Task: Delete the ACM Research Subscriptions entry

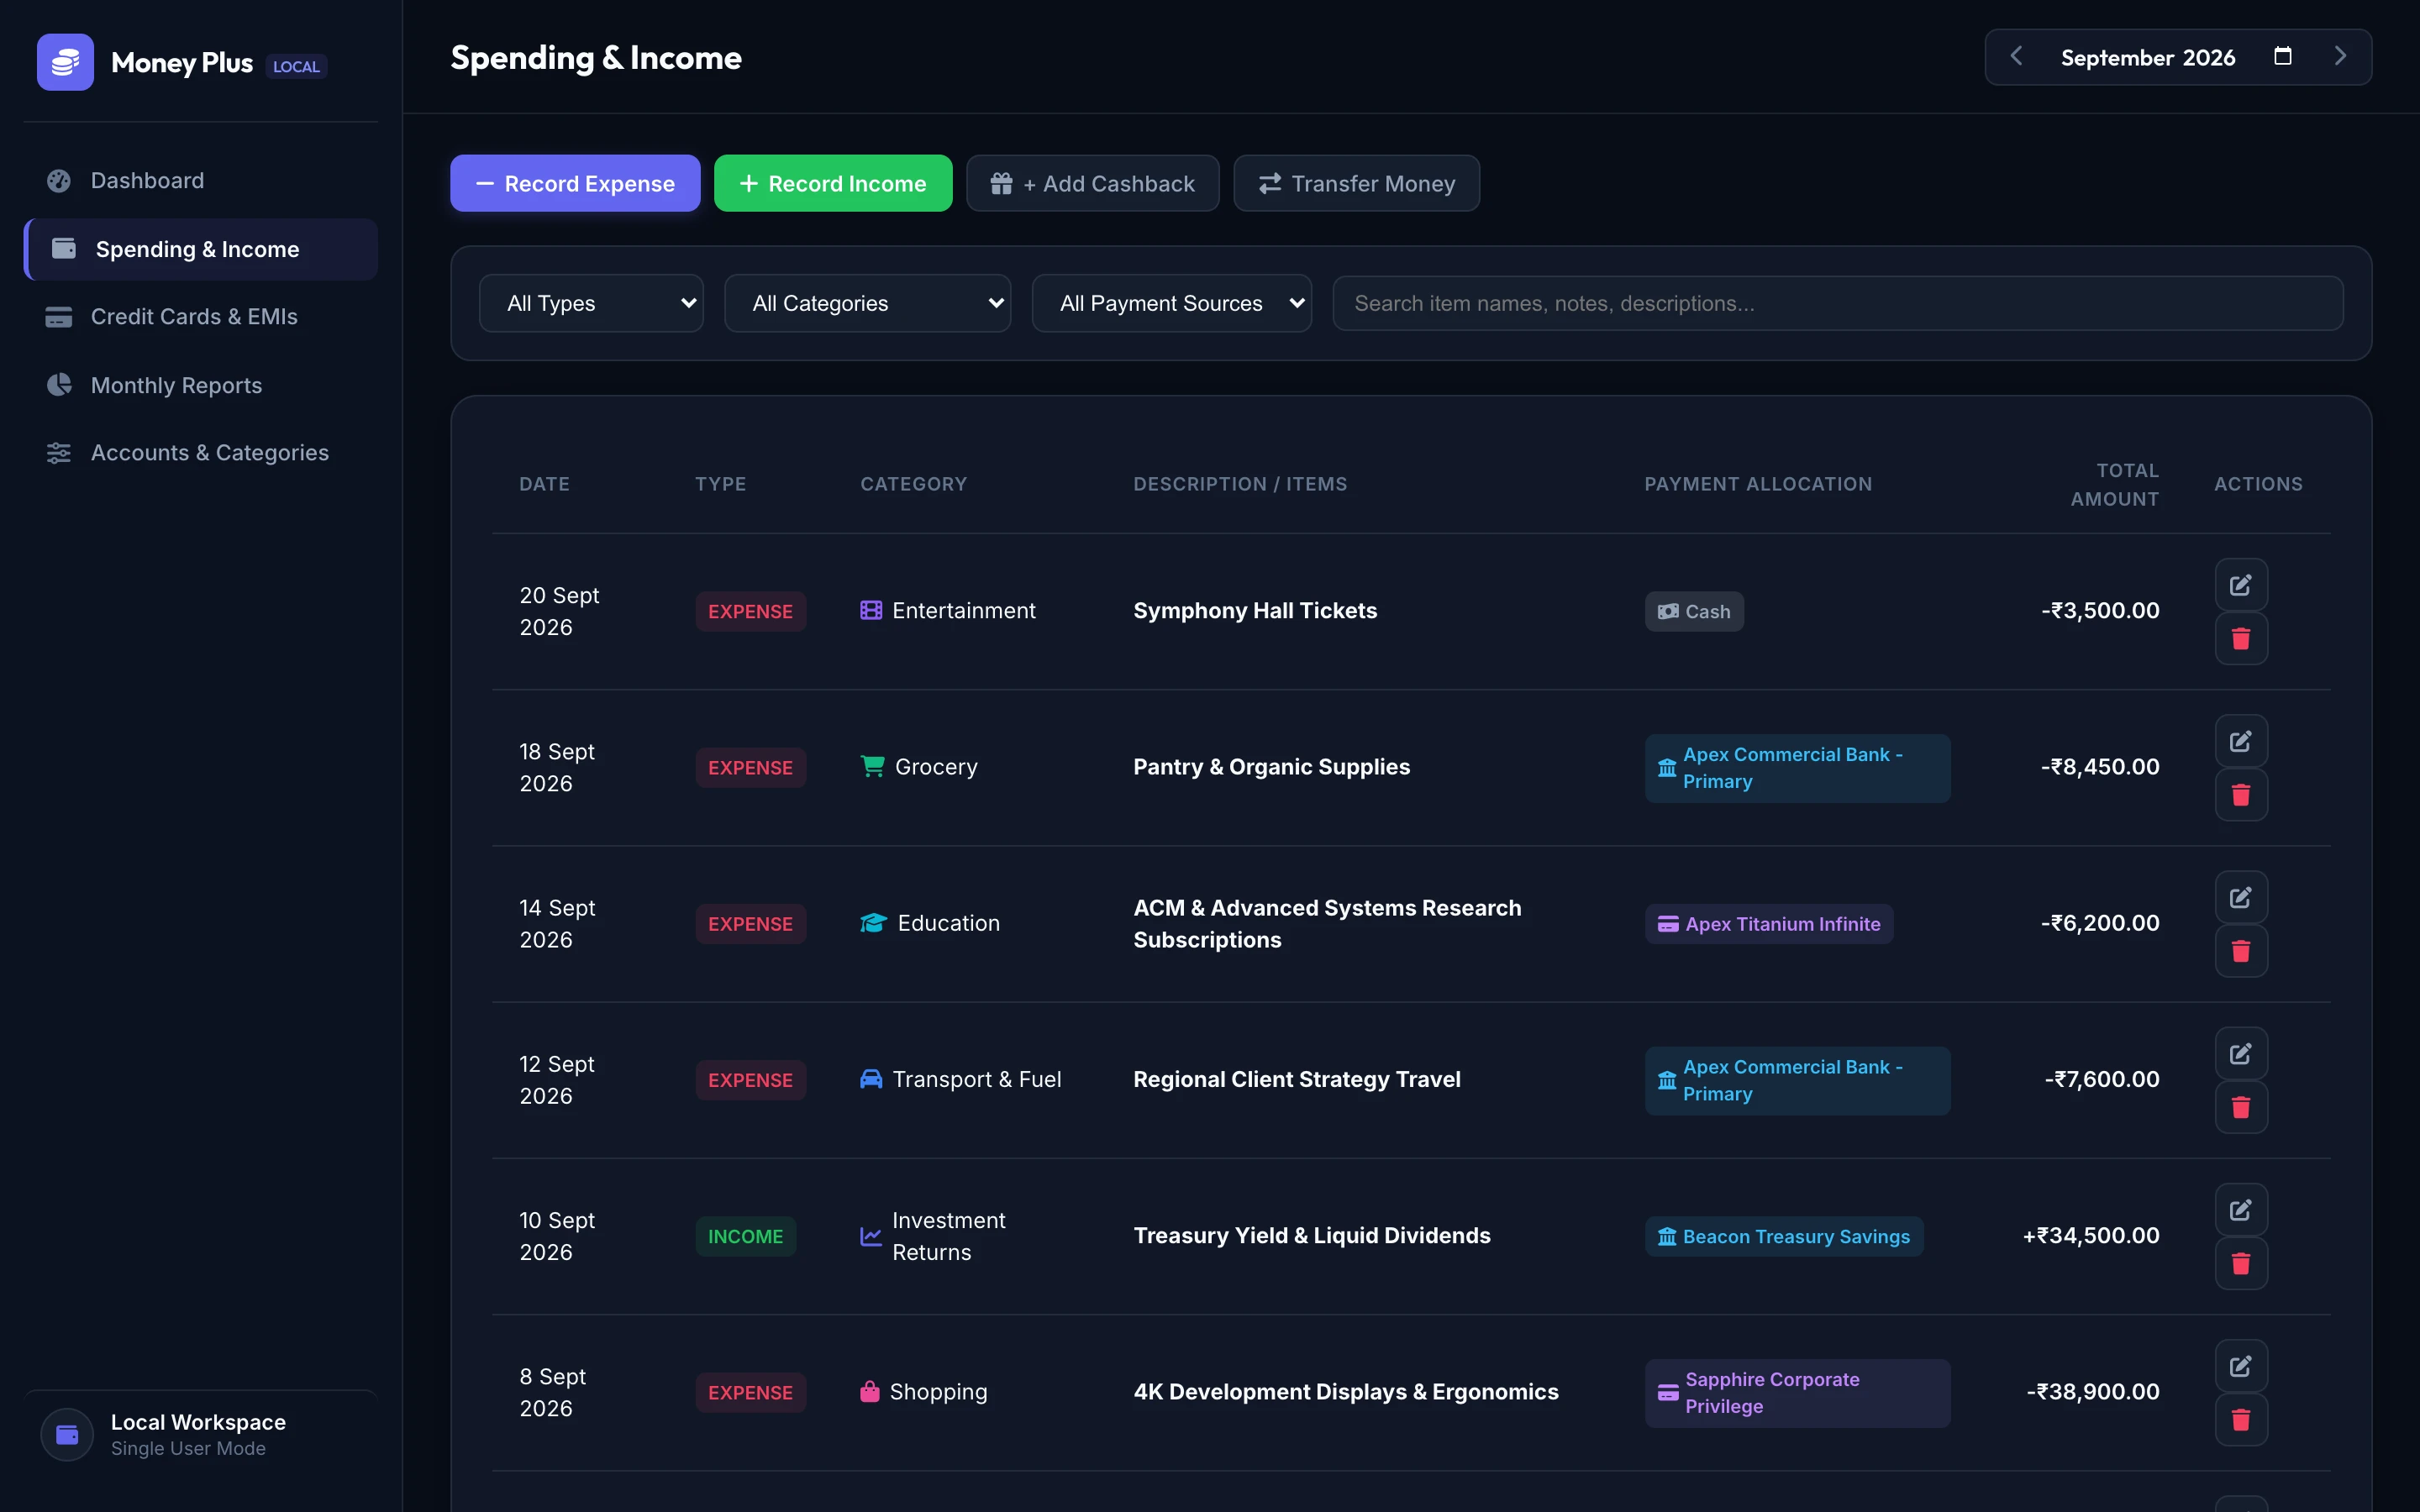Action: [2240, 951]
